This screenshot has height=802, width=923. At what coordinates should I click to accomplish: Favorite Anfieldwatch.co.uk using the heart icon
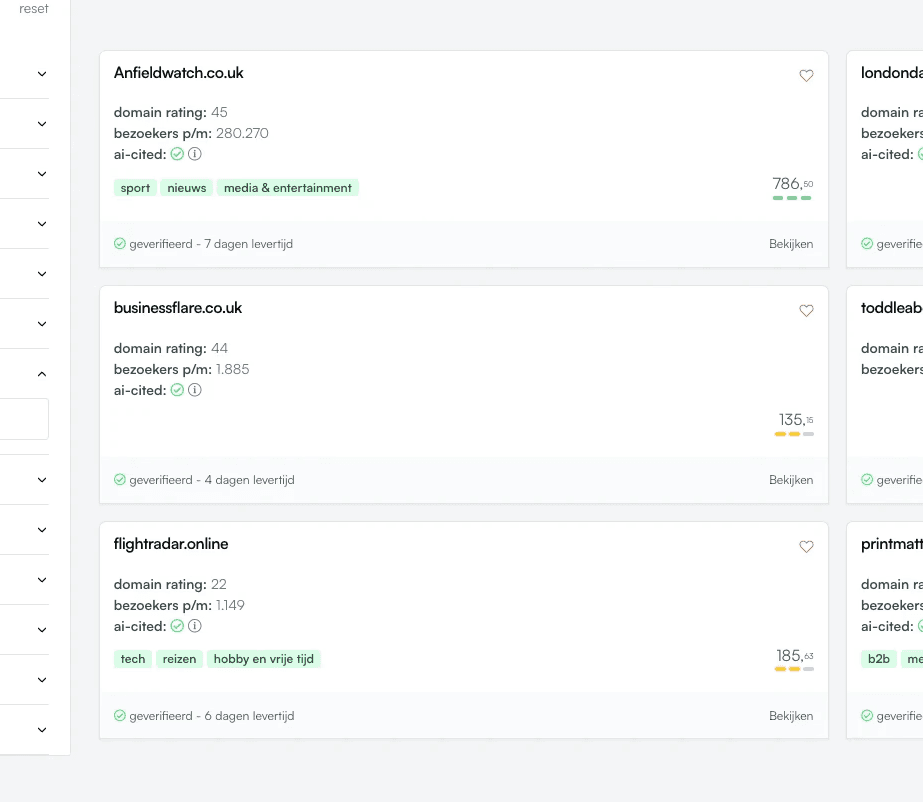point(806,75)
